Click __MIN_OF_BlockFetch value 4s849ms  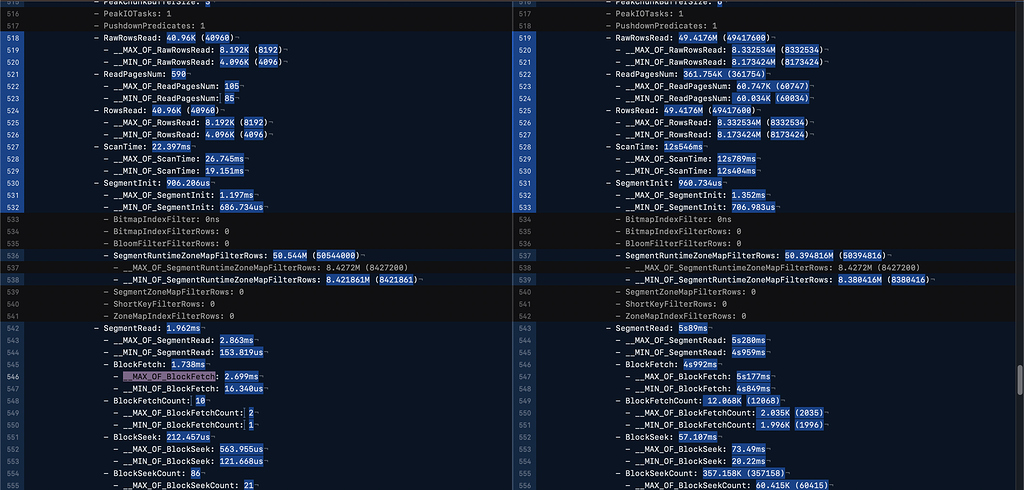coord(753,389)
